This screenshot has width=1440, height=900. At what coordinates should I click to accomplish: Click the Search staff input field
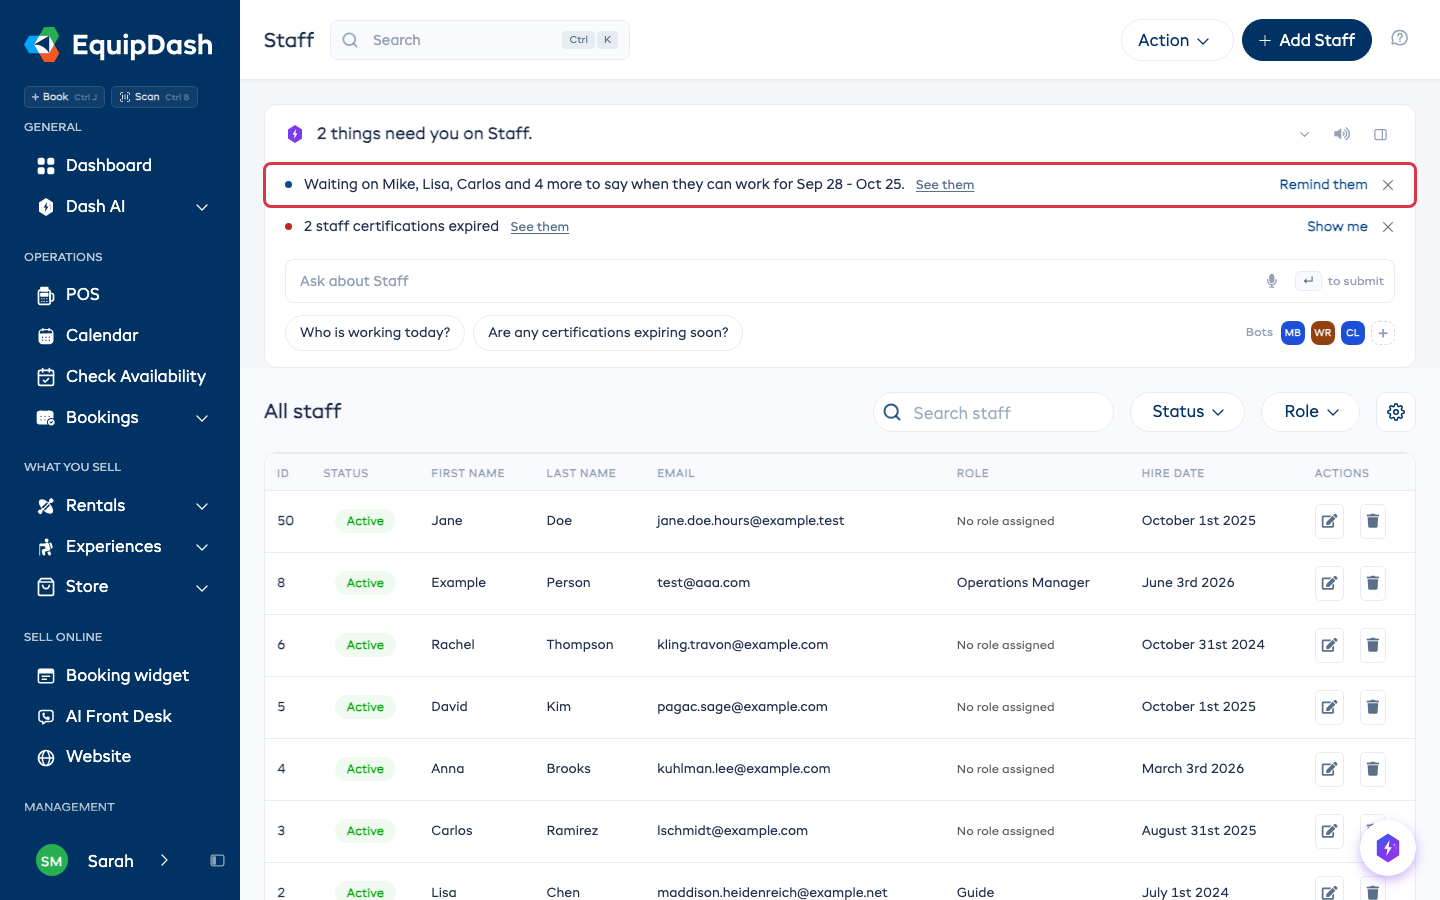(x=993, y=412)
